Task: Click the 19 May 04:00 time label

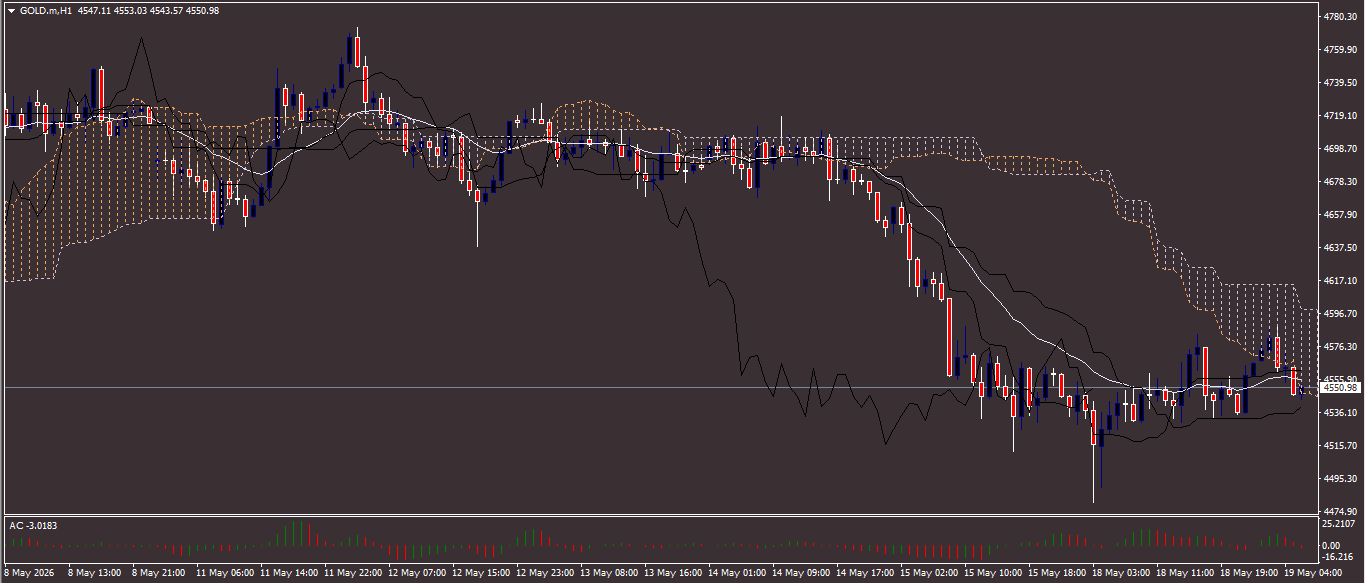Action: [x=1313, y=574]
